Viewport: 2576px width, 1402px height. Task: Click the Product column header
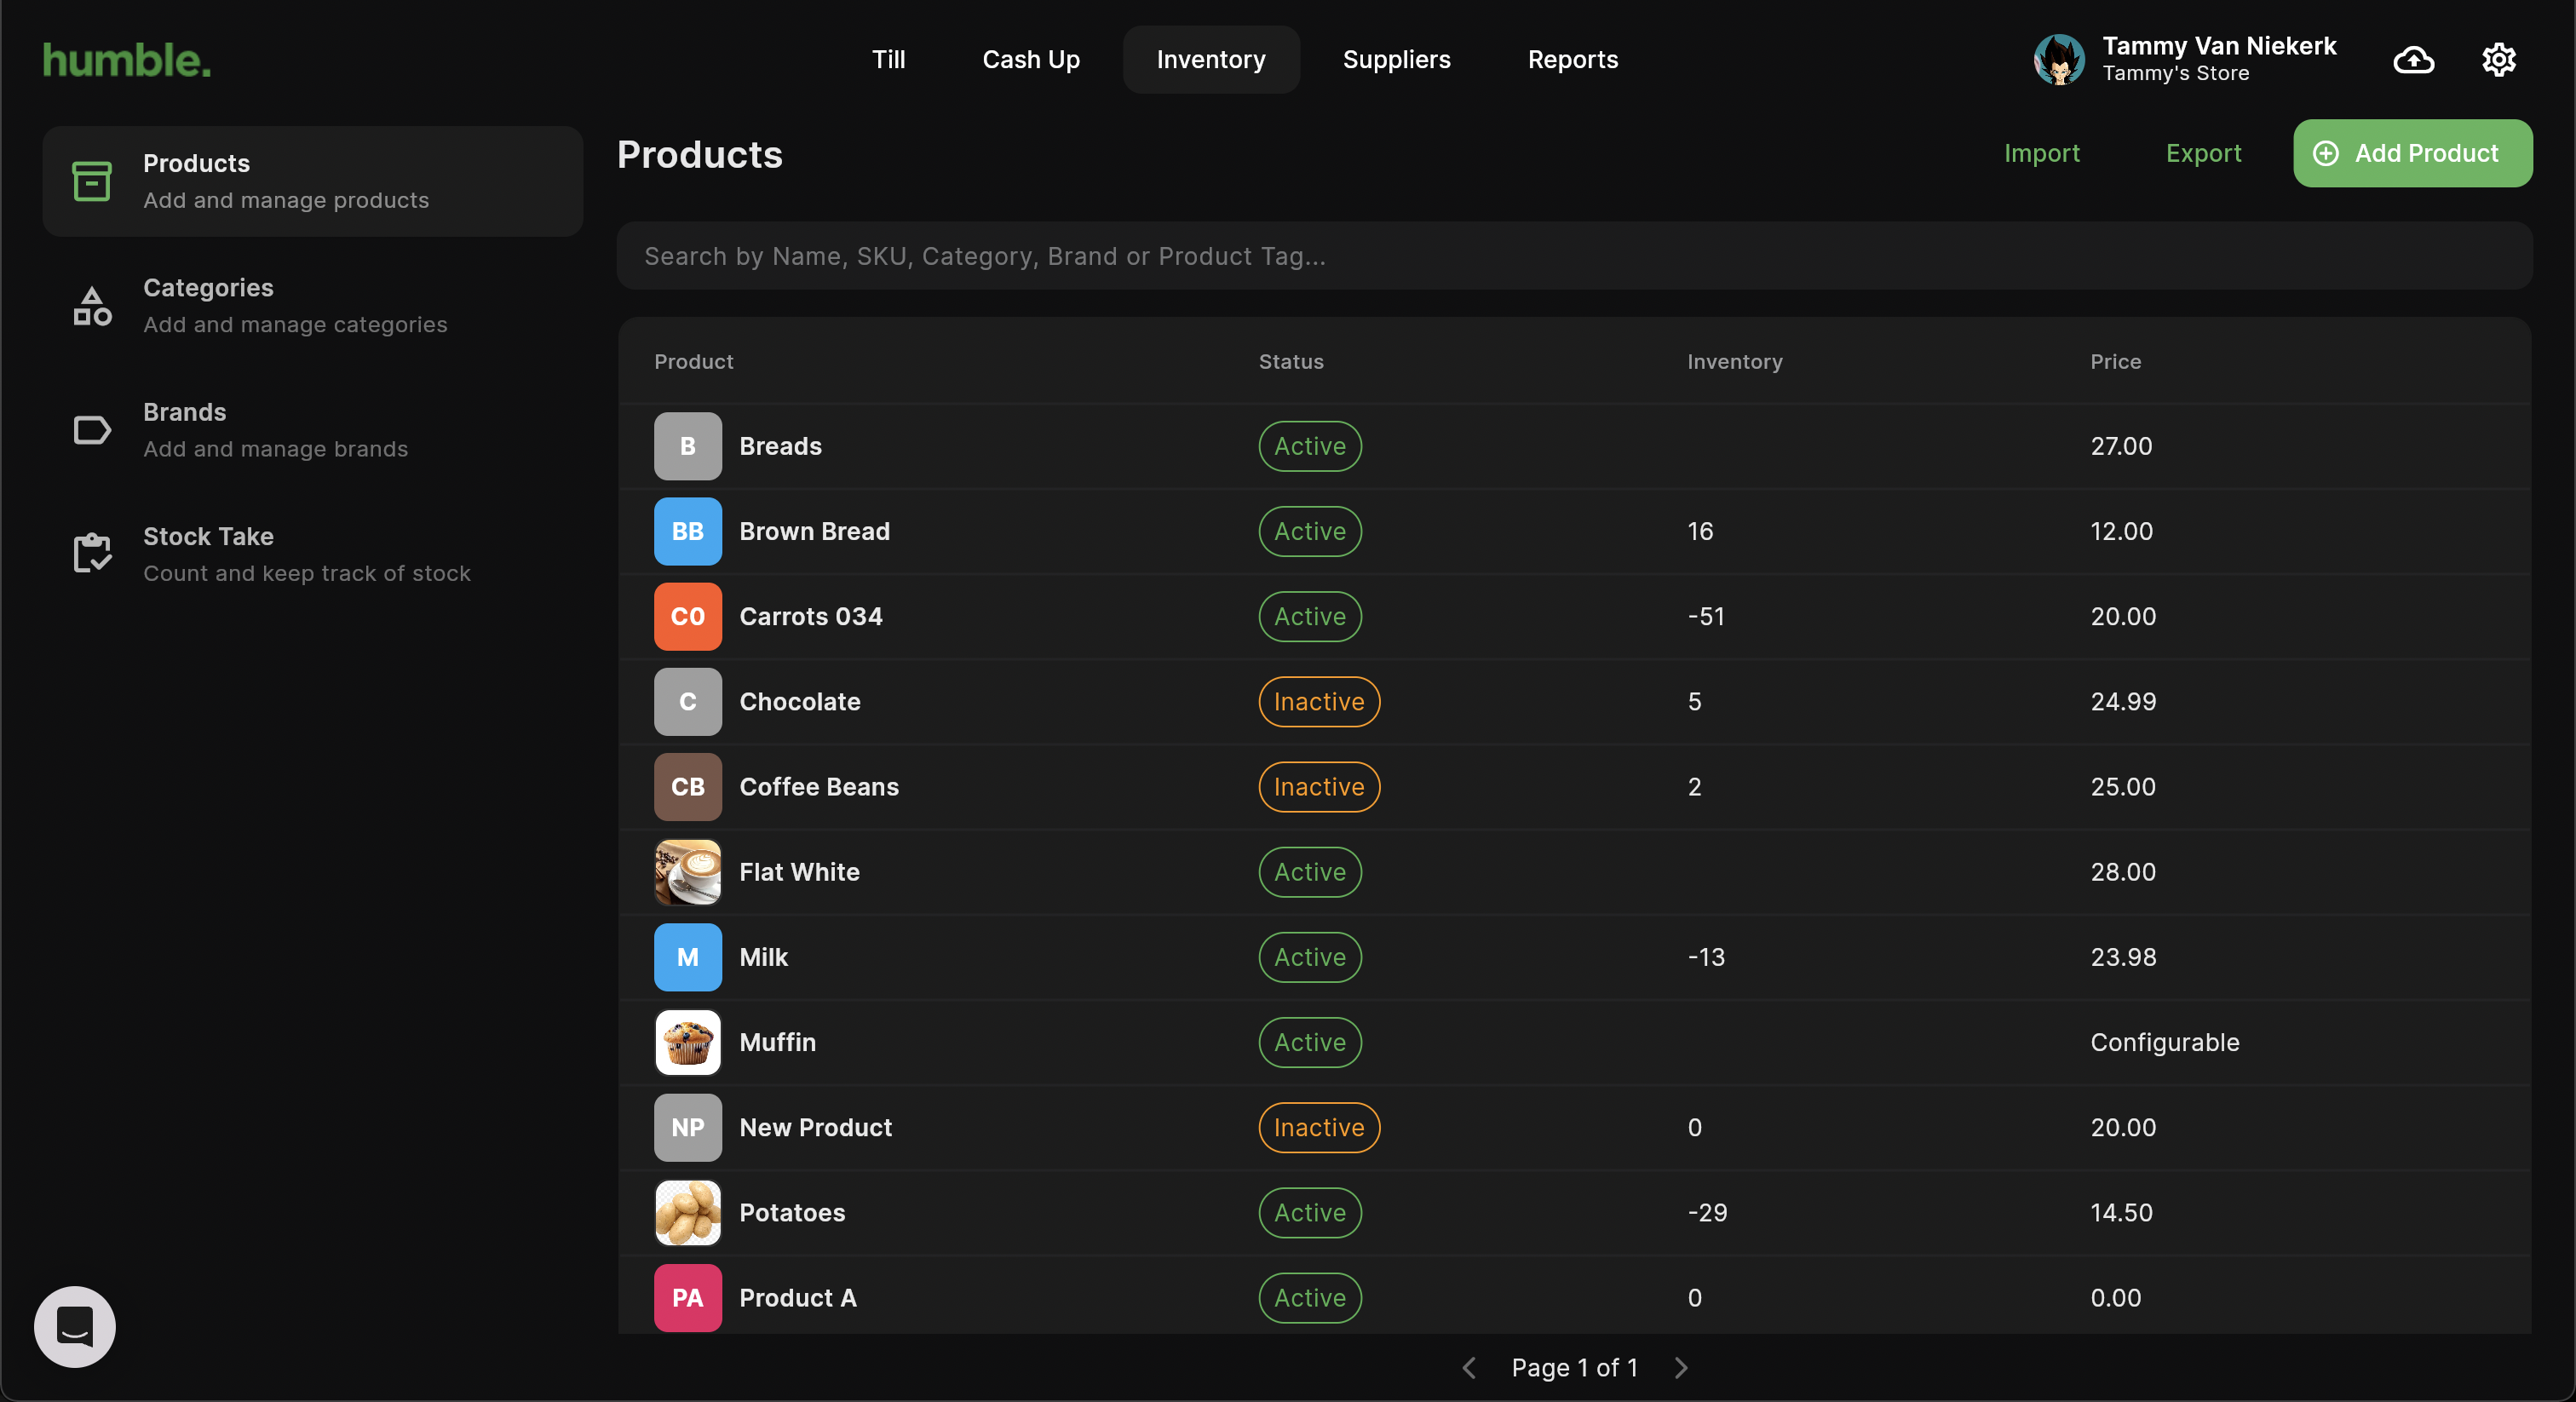693,361
